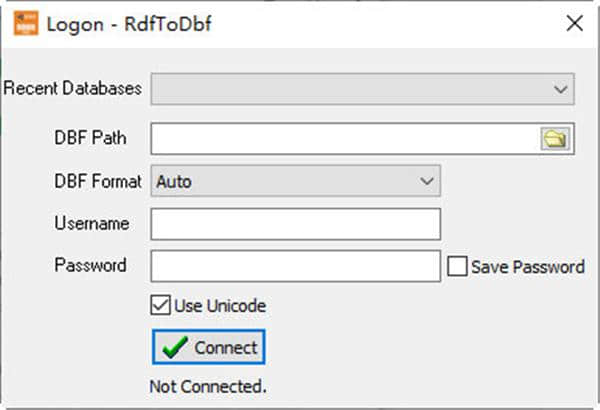Click the green checkmark icon on Connect
The height and width of the screenshot is (410, 600).
(174, 348)
